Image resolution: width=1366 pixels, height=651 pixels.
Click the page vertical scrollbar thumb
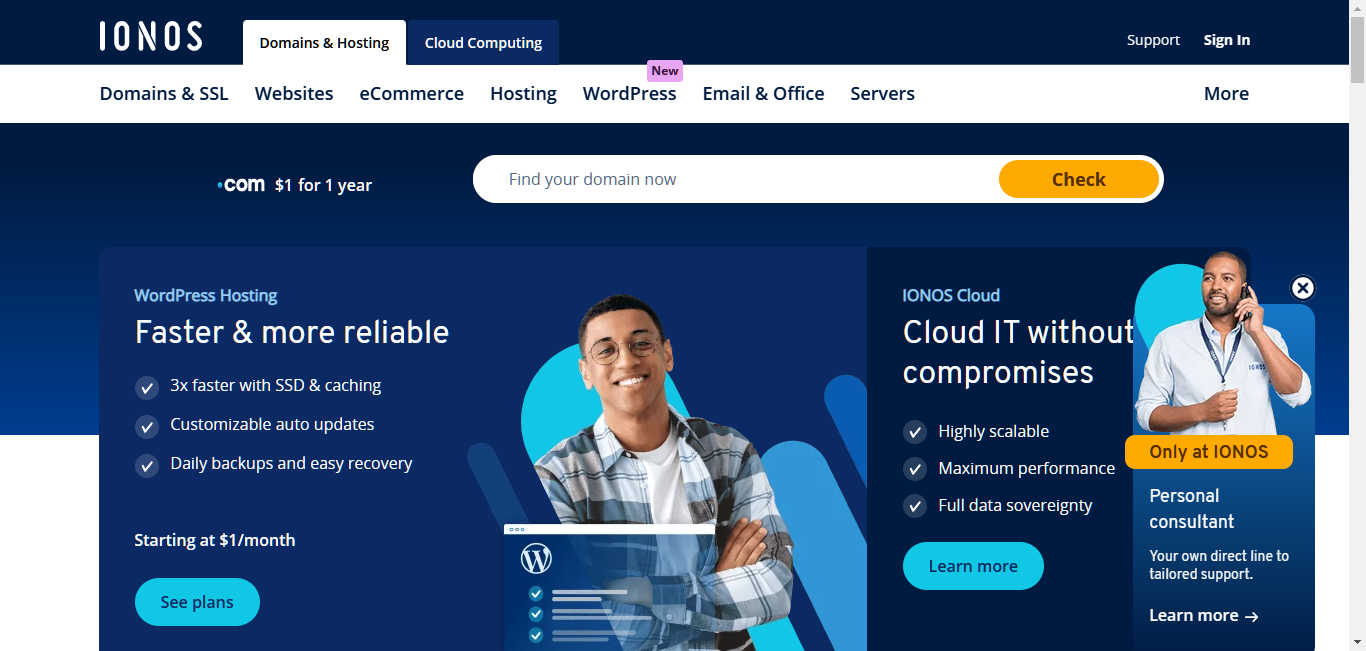coord(1357,49)
